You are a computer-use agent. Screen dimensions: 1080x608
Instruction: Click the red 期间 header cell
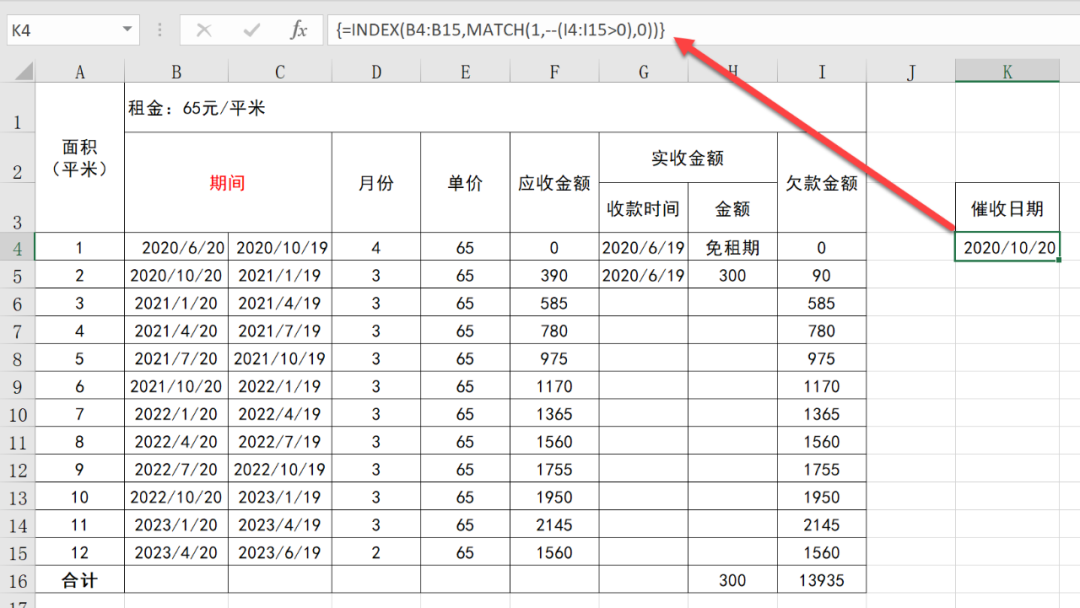coord(228,182)
